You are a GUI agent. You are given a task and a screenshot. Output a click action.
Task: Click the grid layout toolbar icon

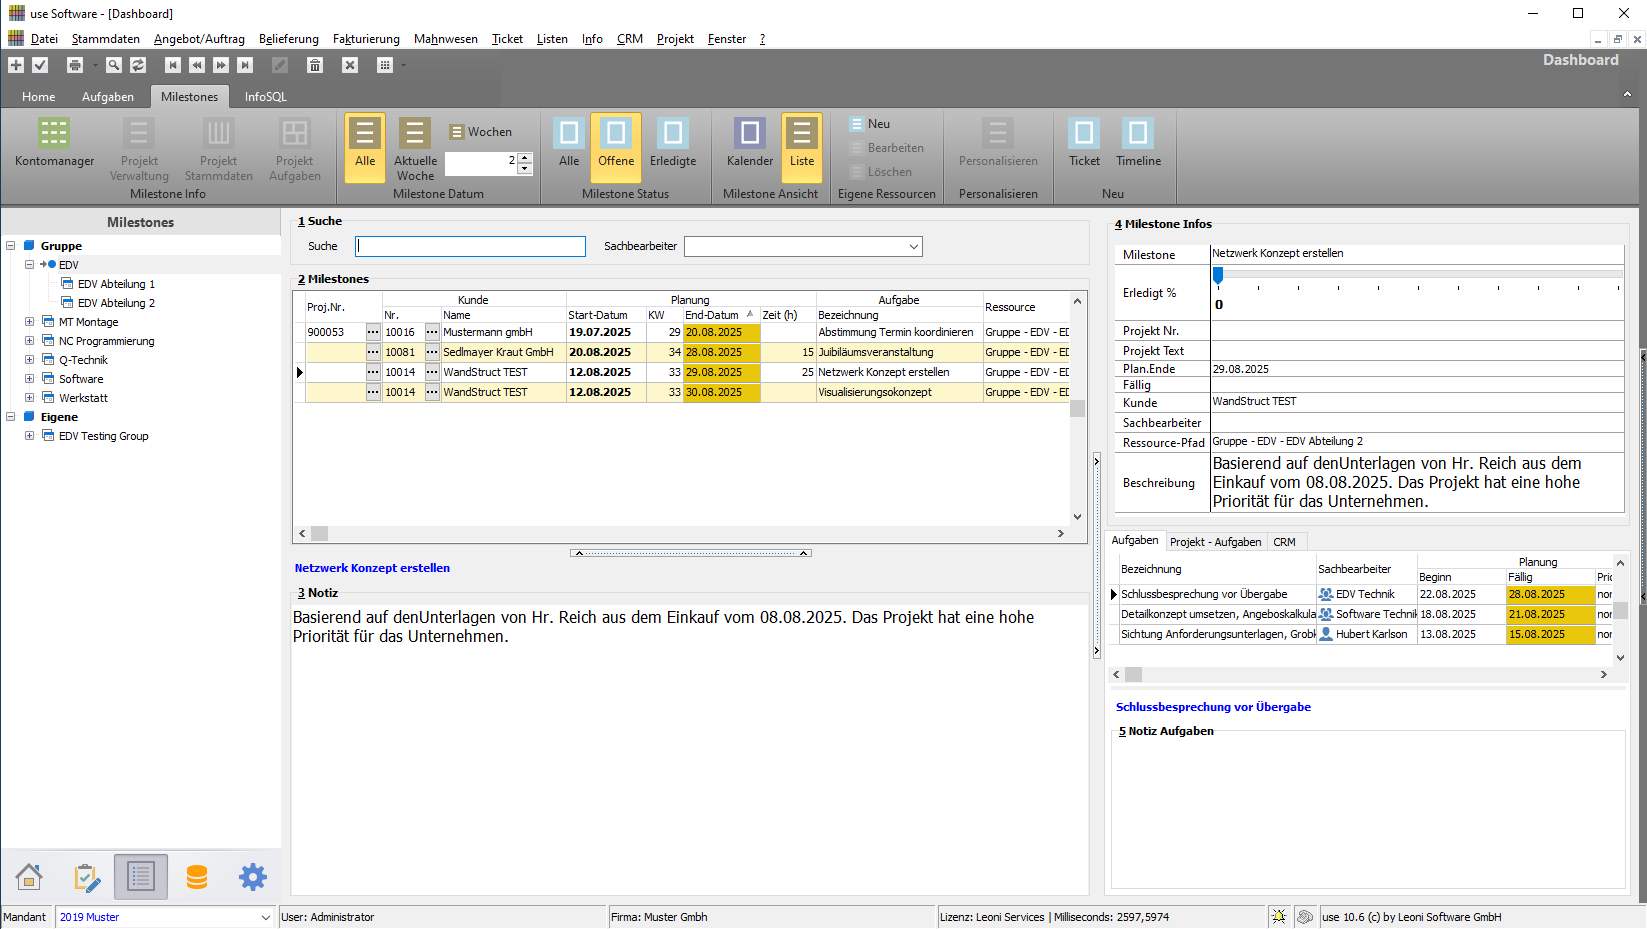click(x=385, y=65)
